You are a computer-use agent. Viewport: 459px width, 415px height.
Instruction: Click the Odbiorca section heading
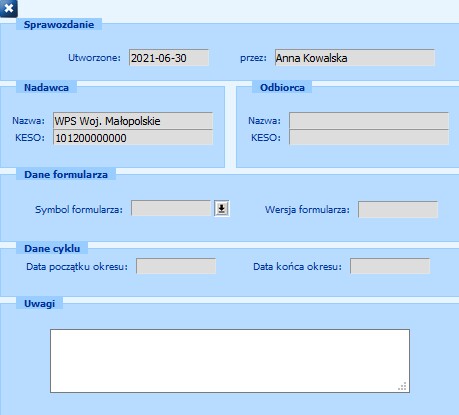[282, 87]
